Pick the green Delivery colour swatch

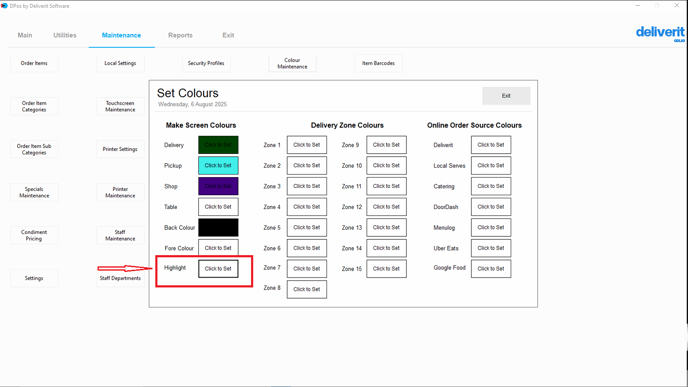218,145
